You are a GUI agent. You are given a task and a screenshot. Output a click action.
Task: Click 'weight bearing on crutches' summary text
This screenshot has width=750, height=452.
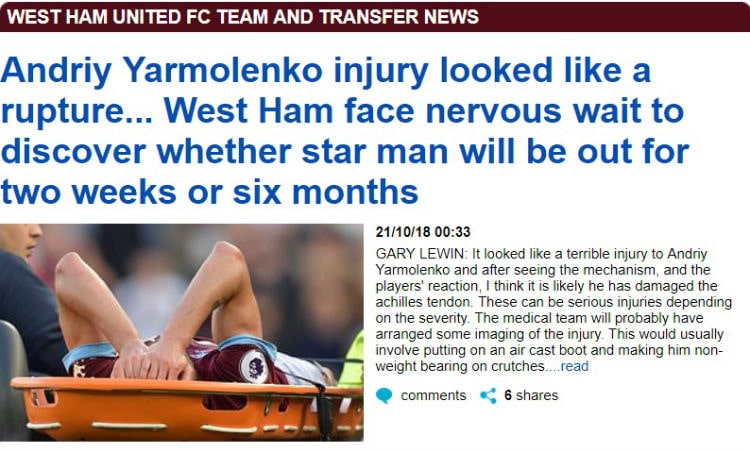click(460, 366)
